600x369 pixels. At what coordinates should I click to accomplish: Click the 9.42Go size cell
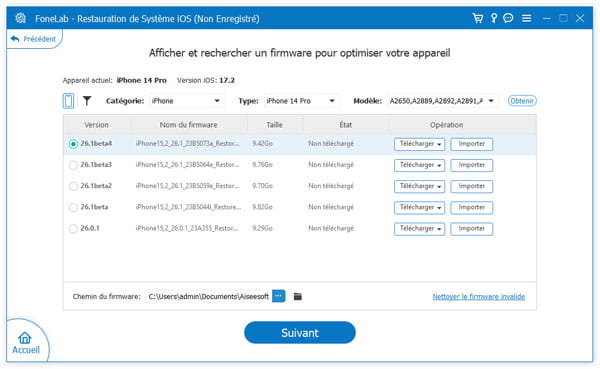tap(262, 144)
